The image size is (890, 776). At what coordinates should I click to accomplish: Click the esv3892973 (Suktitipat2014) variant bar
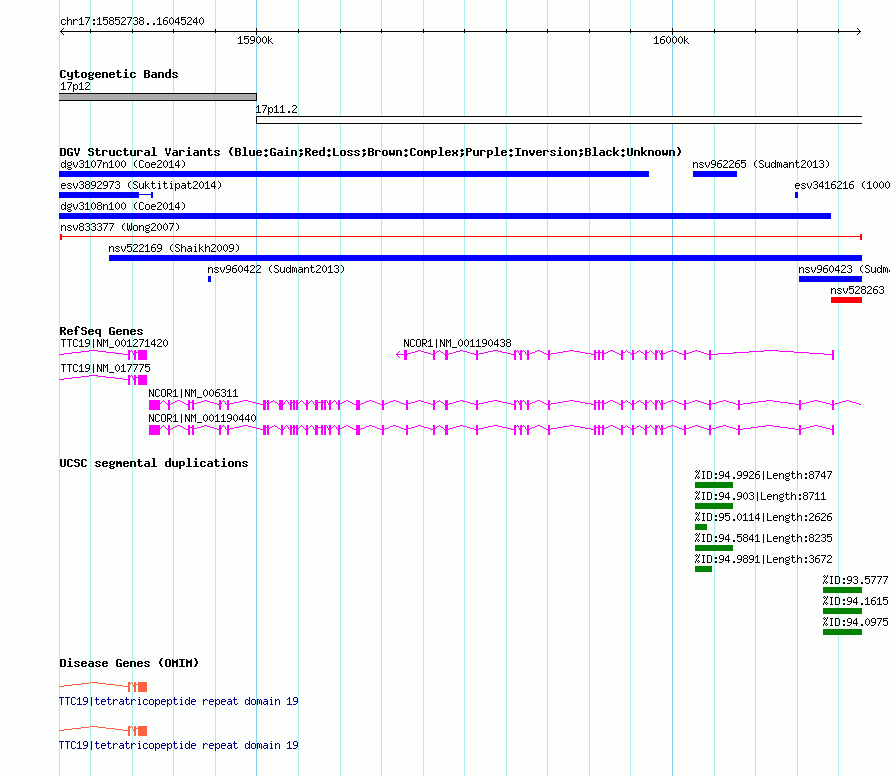[x=106, y=195]
